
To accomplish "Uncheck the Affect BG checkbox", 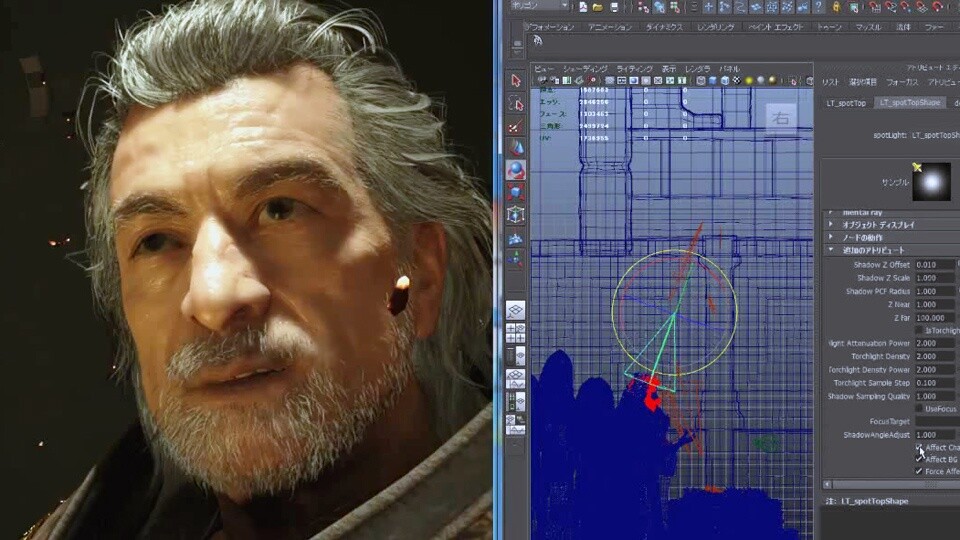I will pyautogui.click(x=919, y=459).
